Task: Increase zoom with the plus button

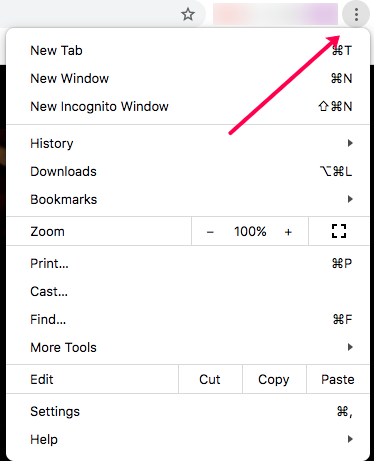Action: [288, 232]
